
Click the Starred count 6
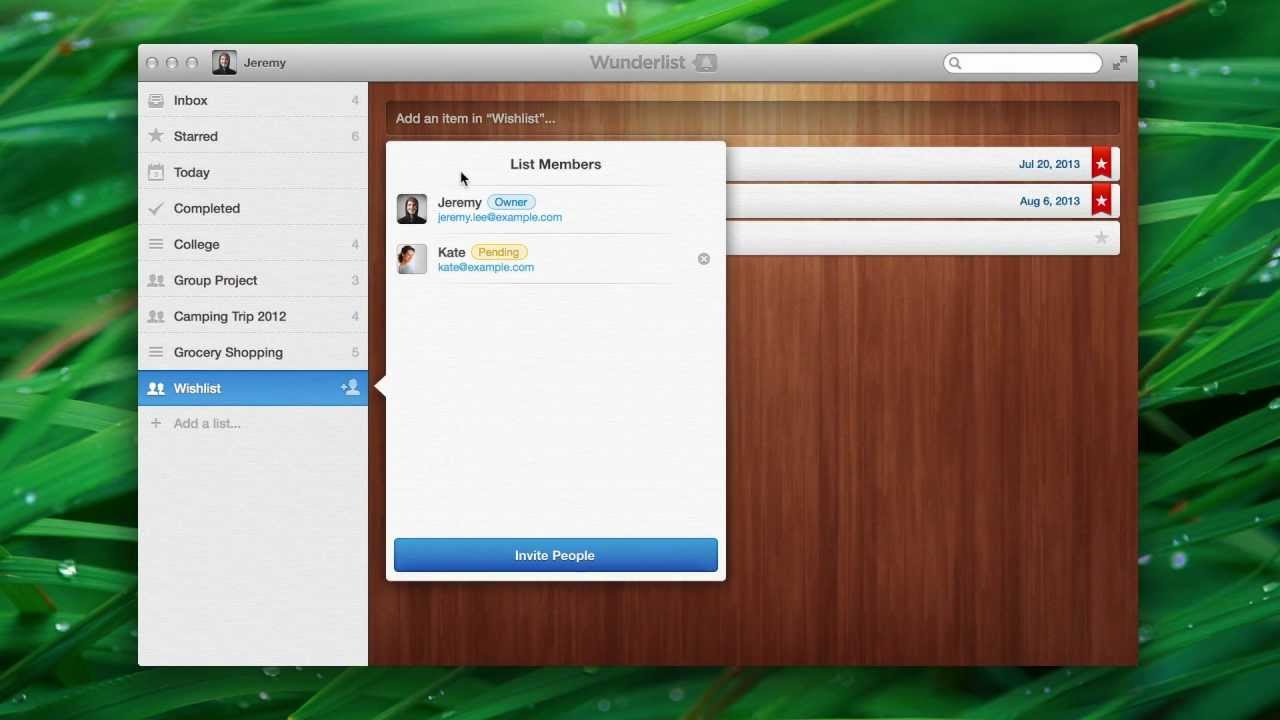coord(355,136)
